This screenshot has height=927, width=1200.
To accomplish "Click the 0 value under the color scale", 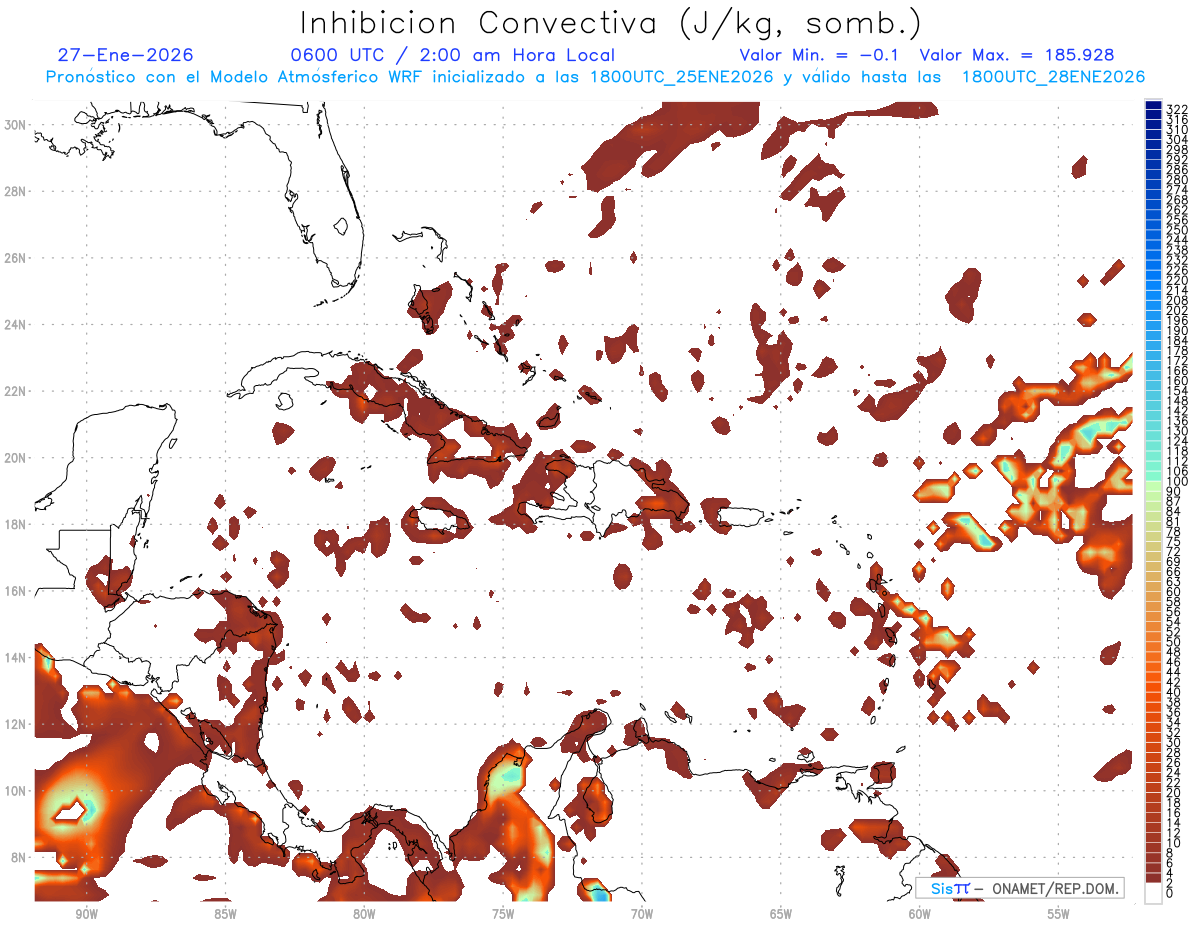I will pos(1171,894).
